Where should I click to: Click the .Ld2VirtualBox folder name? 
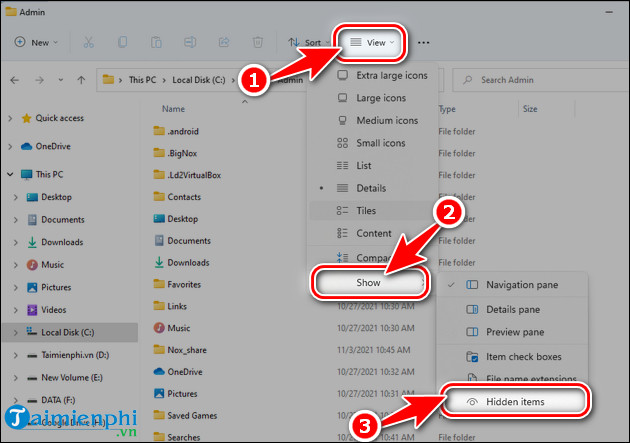pyautogui.click(x=194, y=175)
